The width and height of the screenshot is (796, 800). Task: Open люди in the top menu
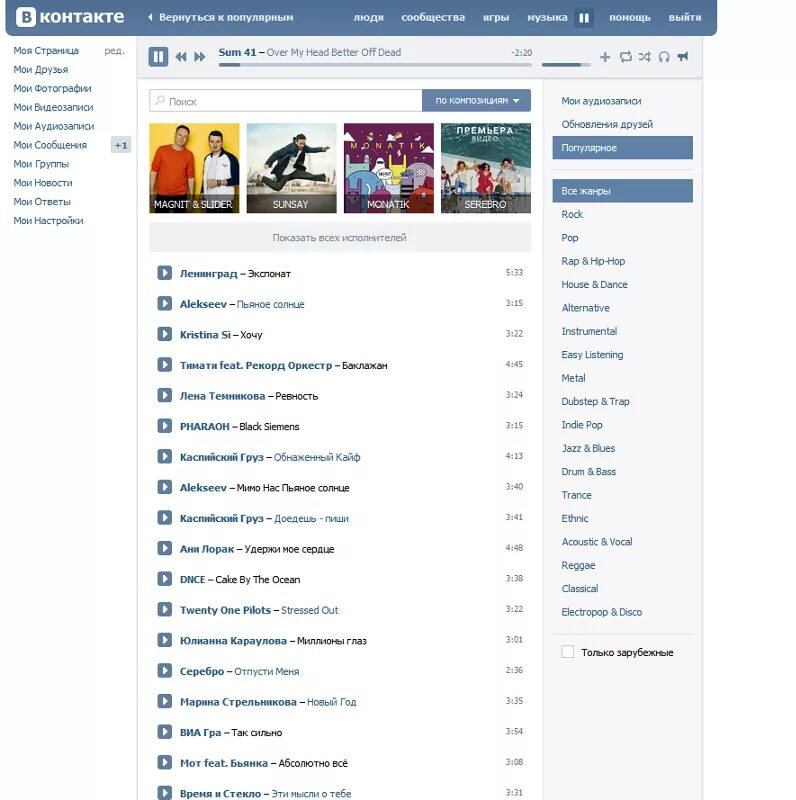(368, 17)
